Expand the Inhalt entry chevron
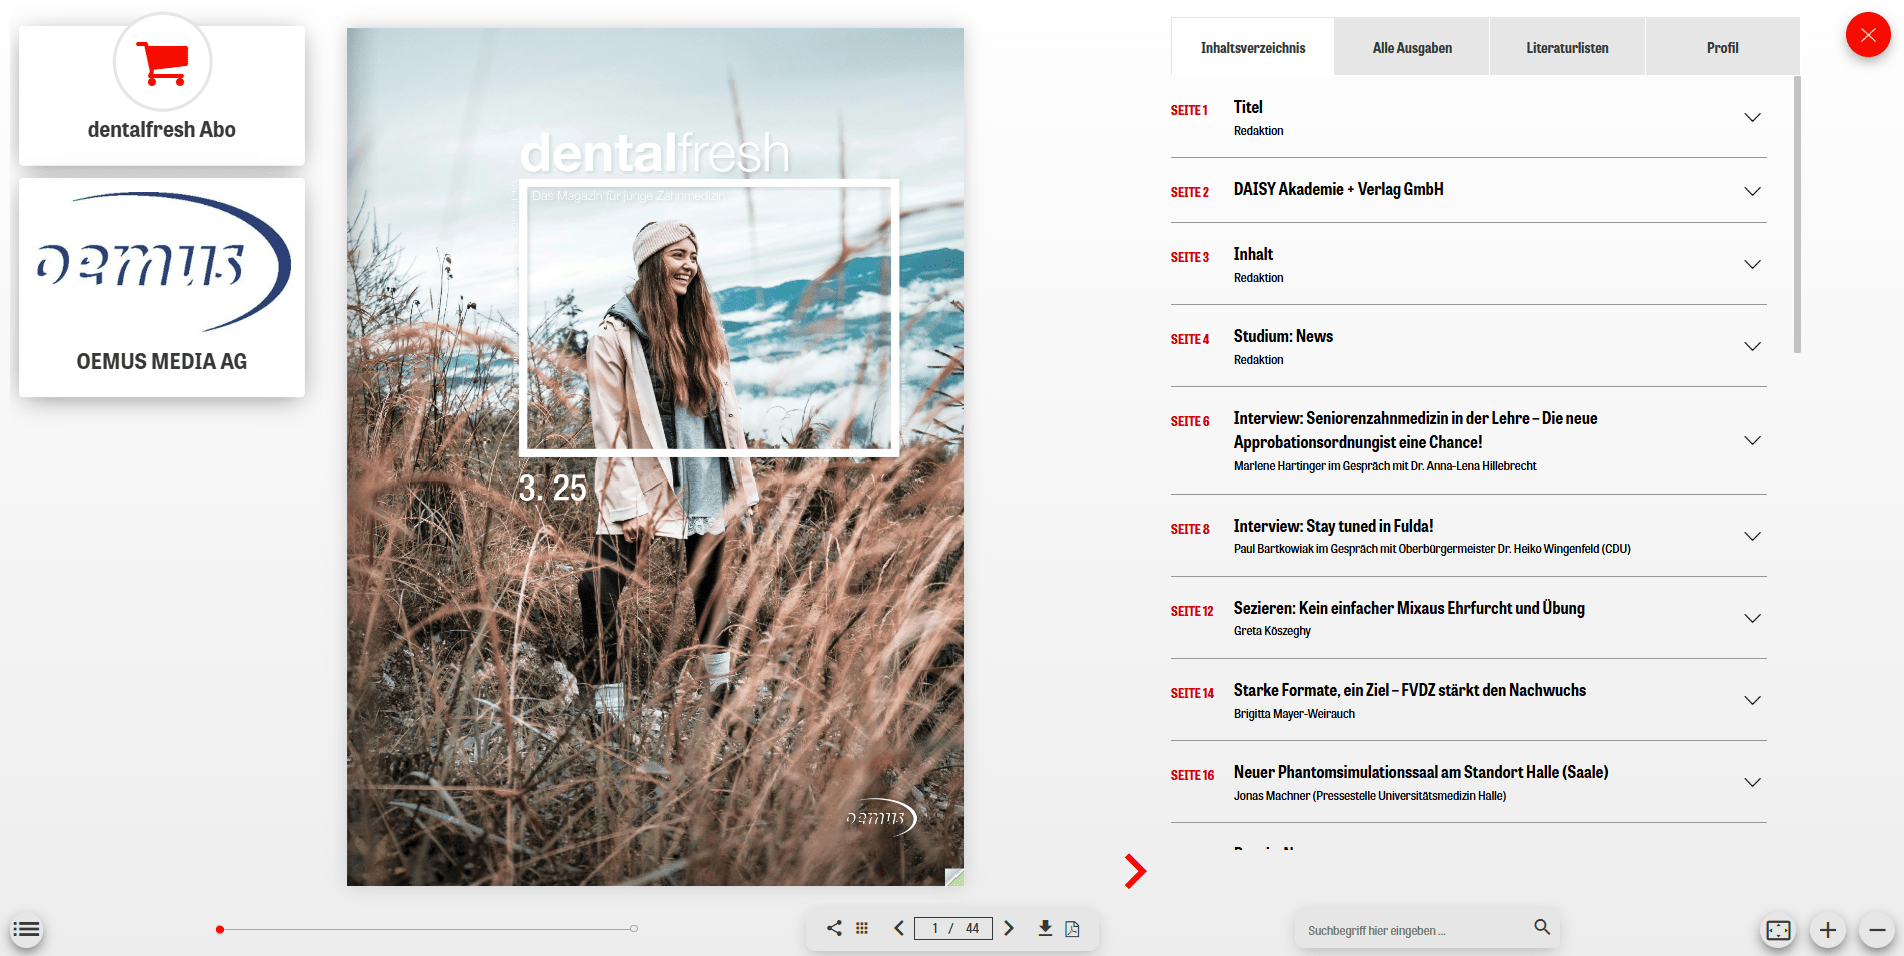 click(x=1752, y=264)
